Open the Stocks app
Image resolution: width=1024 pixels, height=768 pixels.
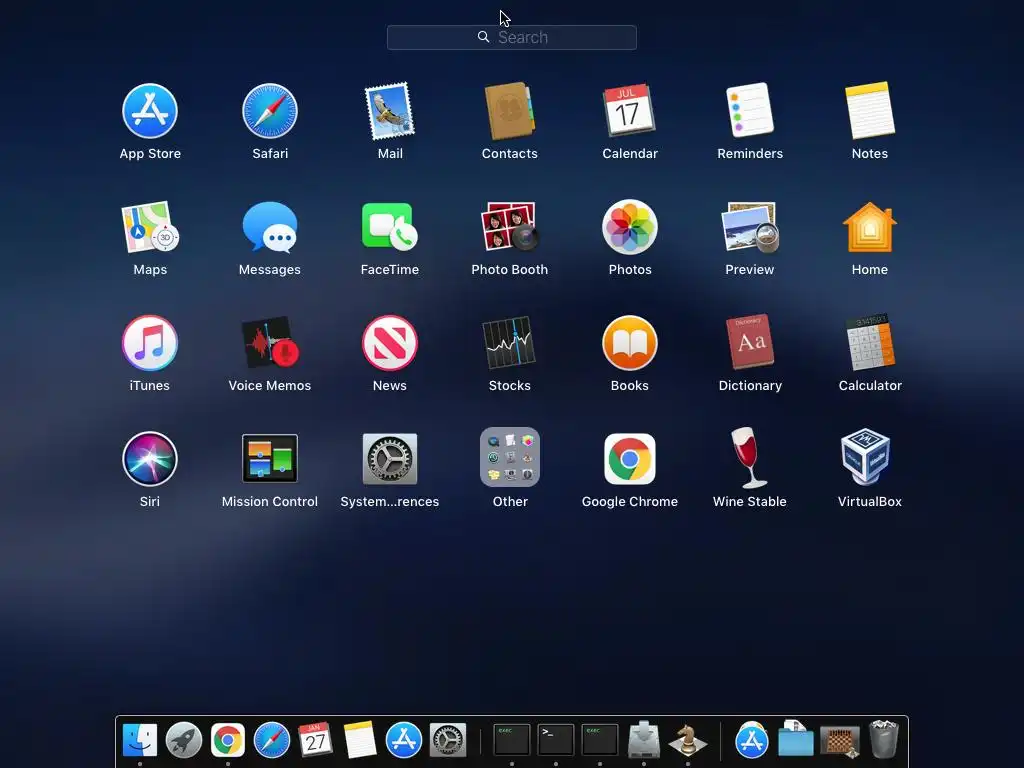(x=509, y=343)
